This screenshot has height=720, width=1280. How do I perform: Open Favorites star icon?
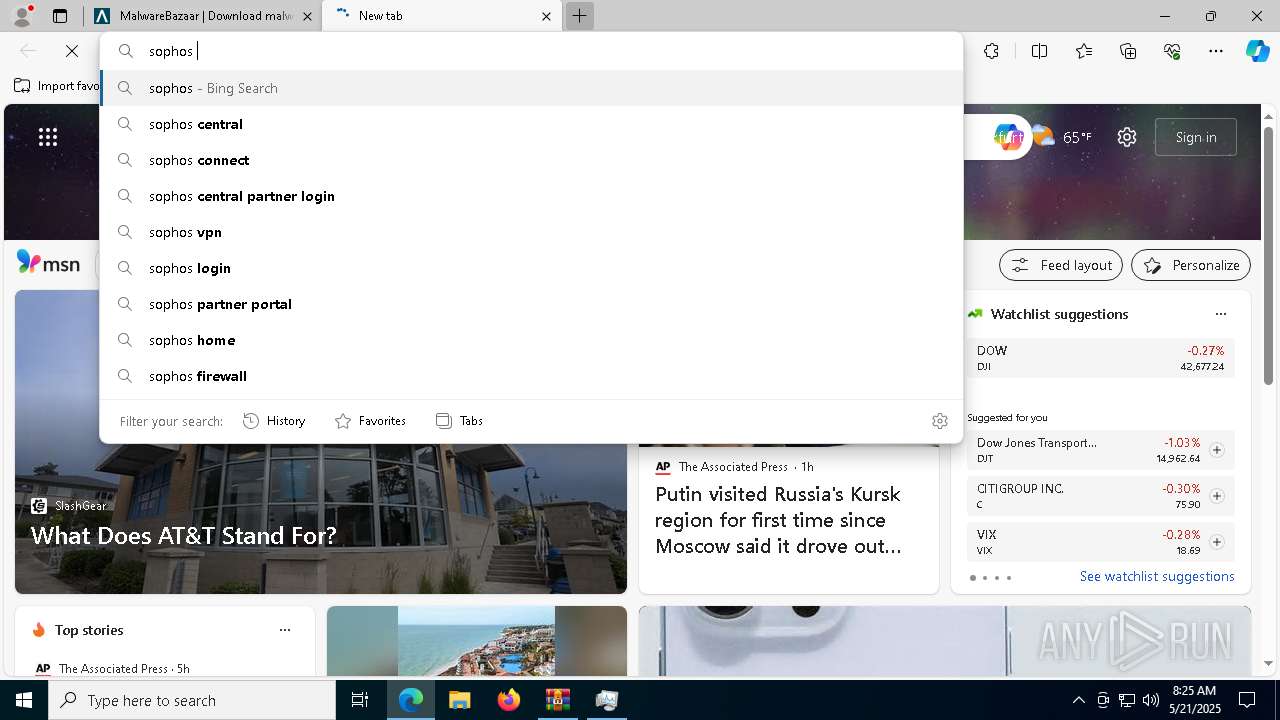(1084, 51)
